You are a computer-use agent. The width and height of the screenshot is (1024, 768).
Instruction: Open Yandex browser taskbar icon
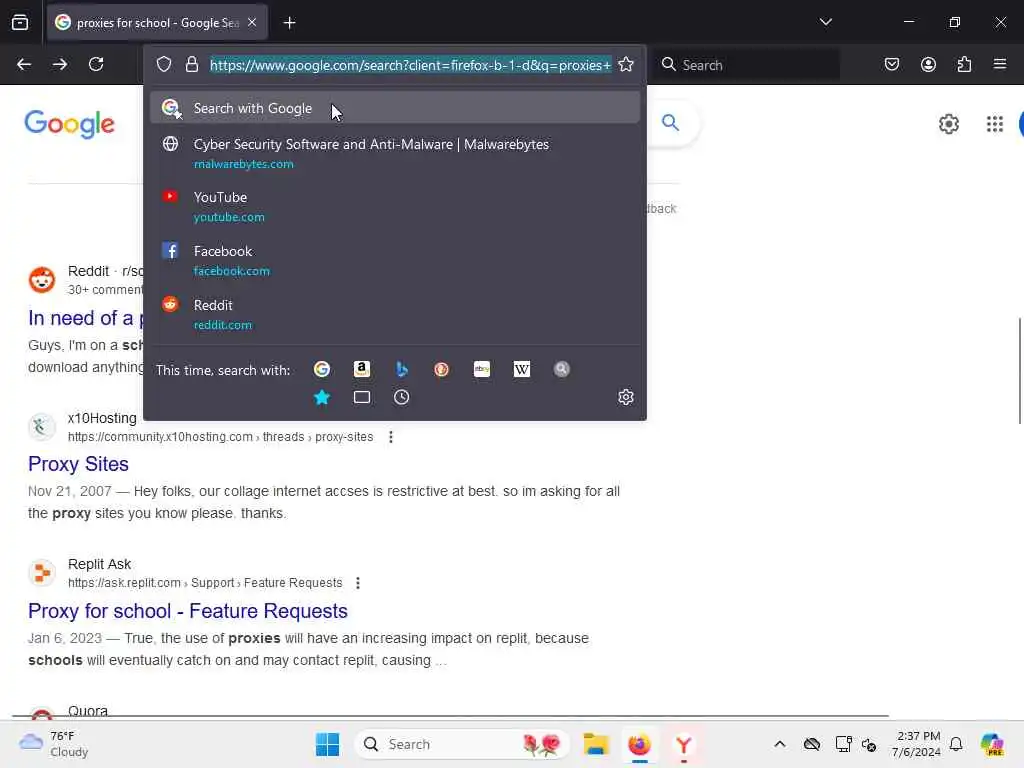click(x=683, y=744)
